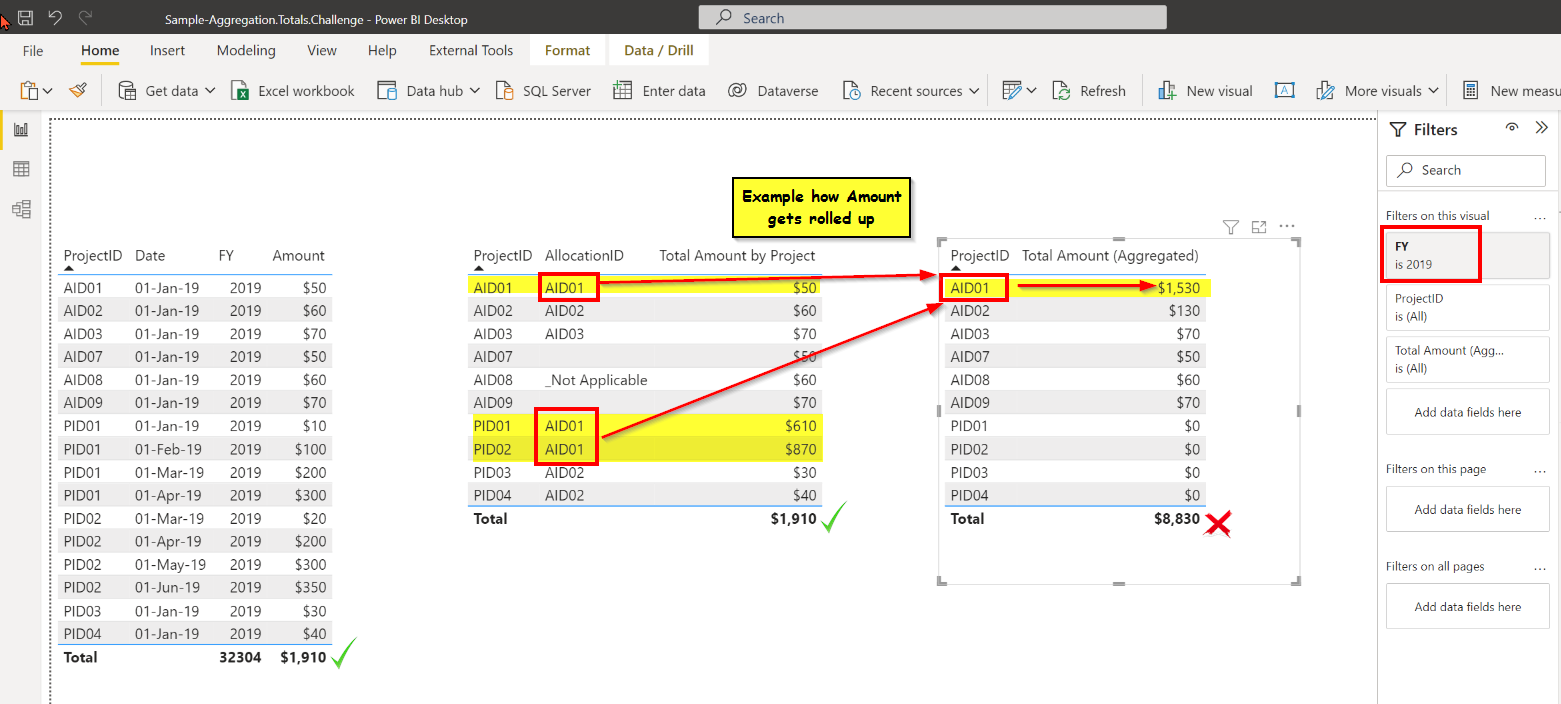
Task: Select the _Not Applicable cell
Action: 596,380
